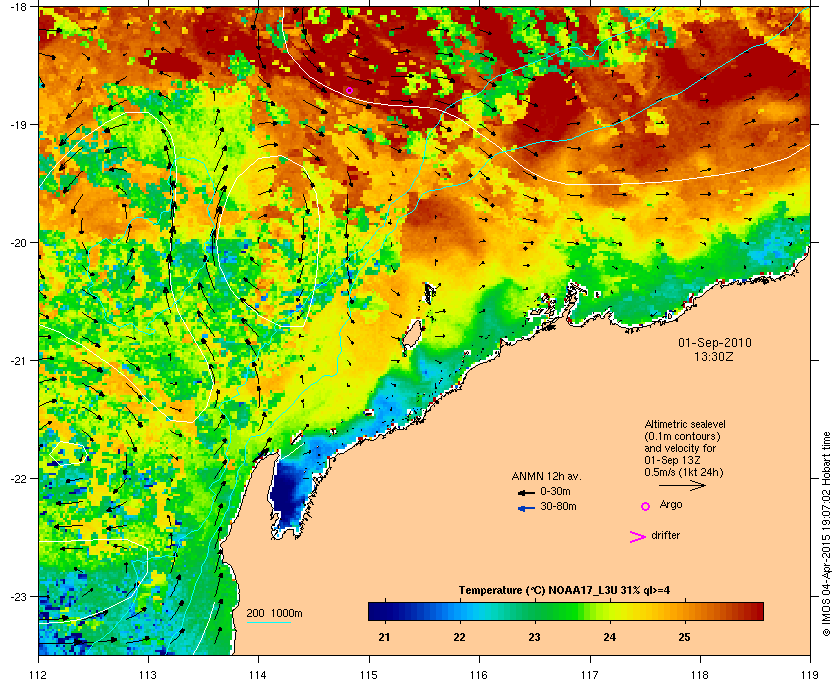Click the Argo legend label
The width and height of the screenshot is (840, 680).
coord(671,505)
